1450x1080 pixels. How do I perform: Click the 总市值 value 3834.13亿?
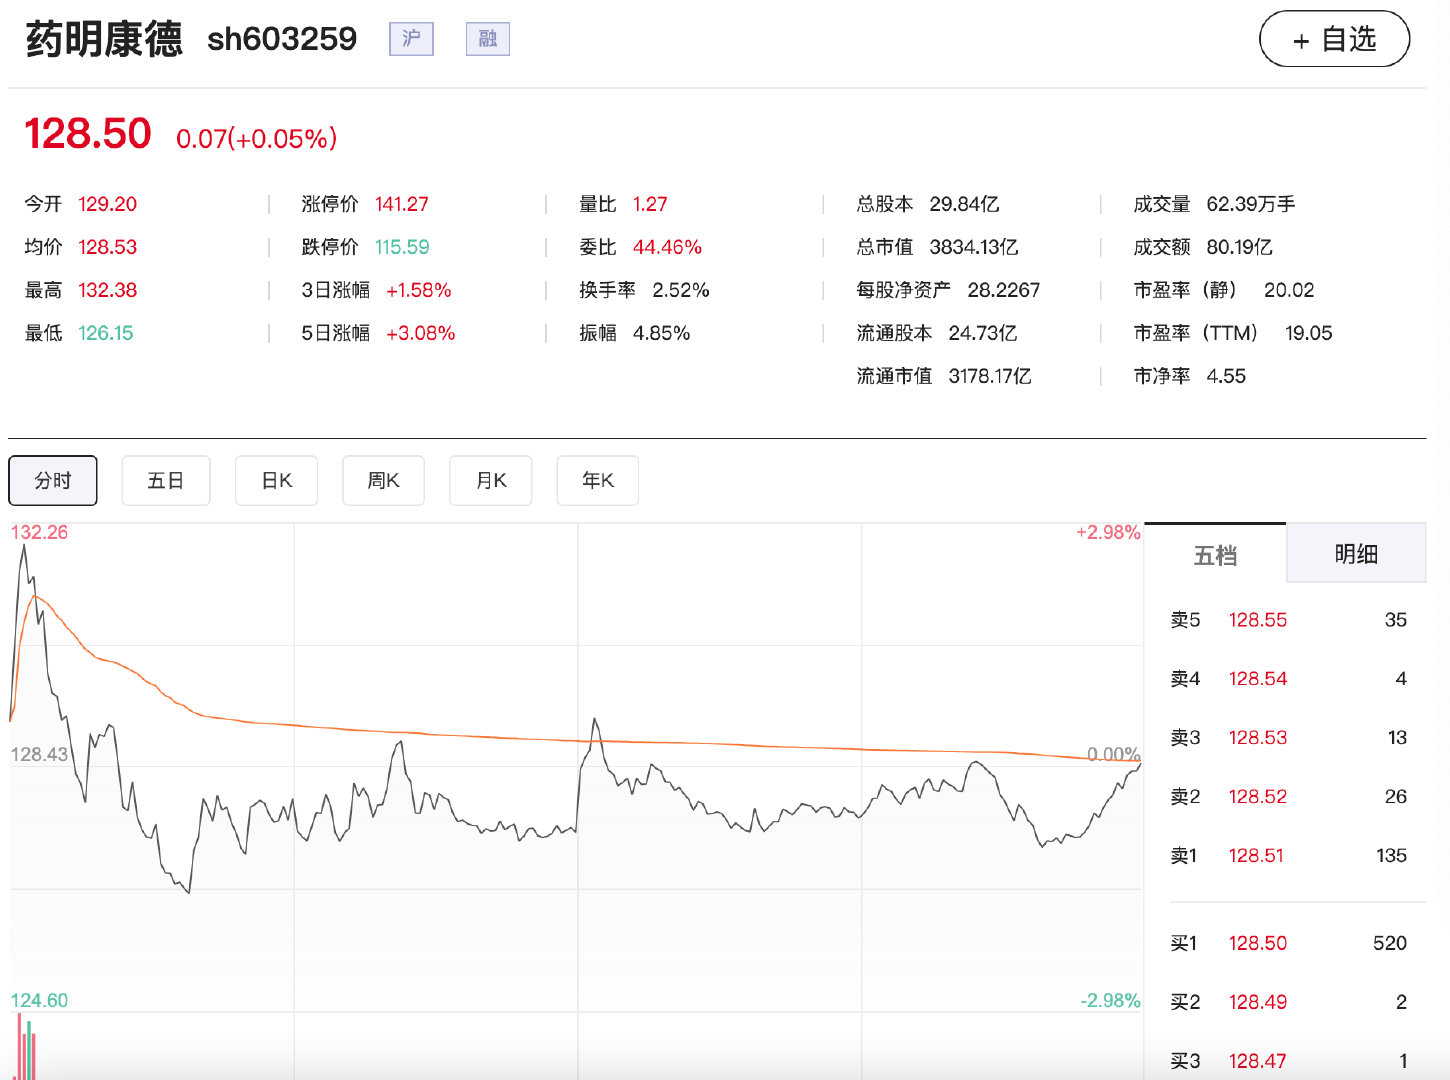[x=974, y=247]
